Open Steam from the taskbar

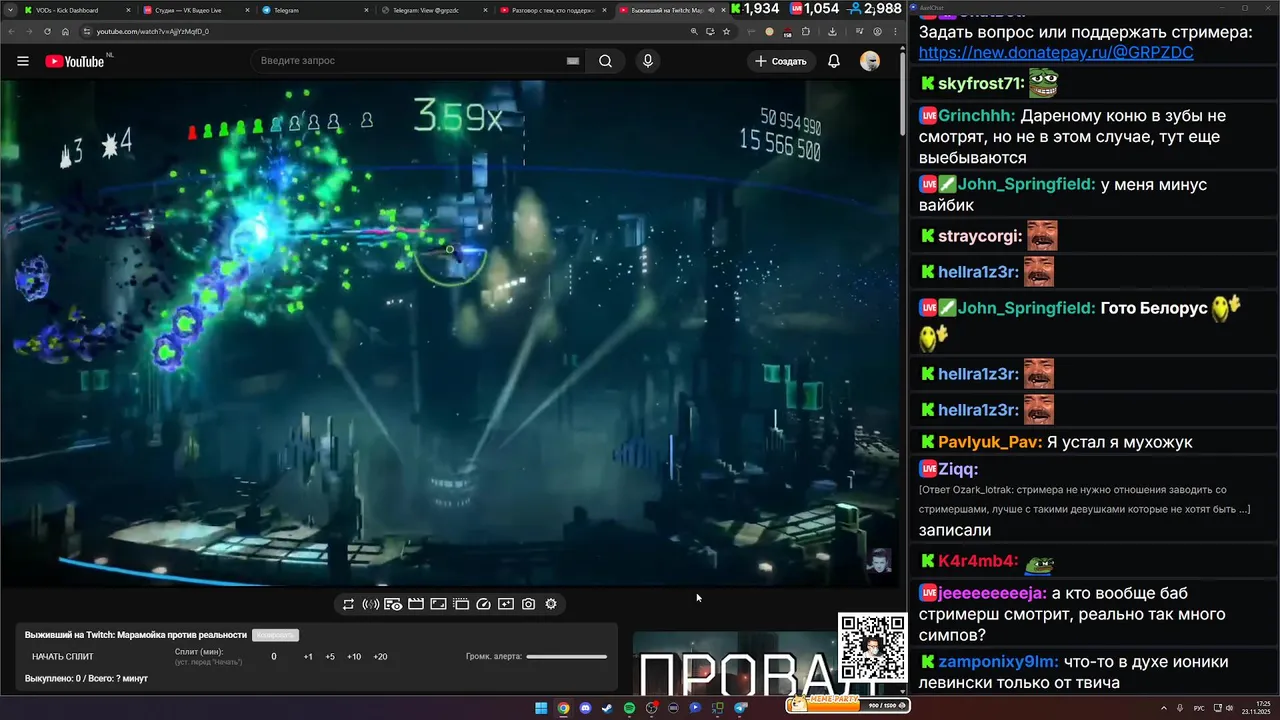[x=607, y=708]
